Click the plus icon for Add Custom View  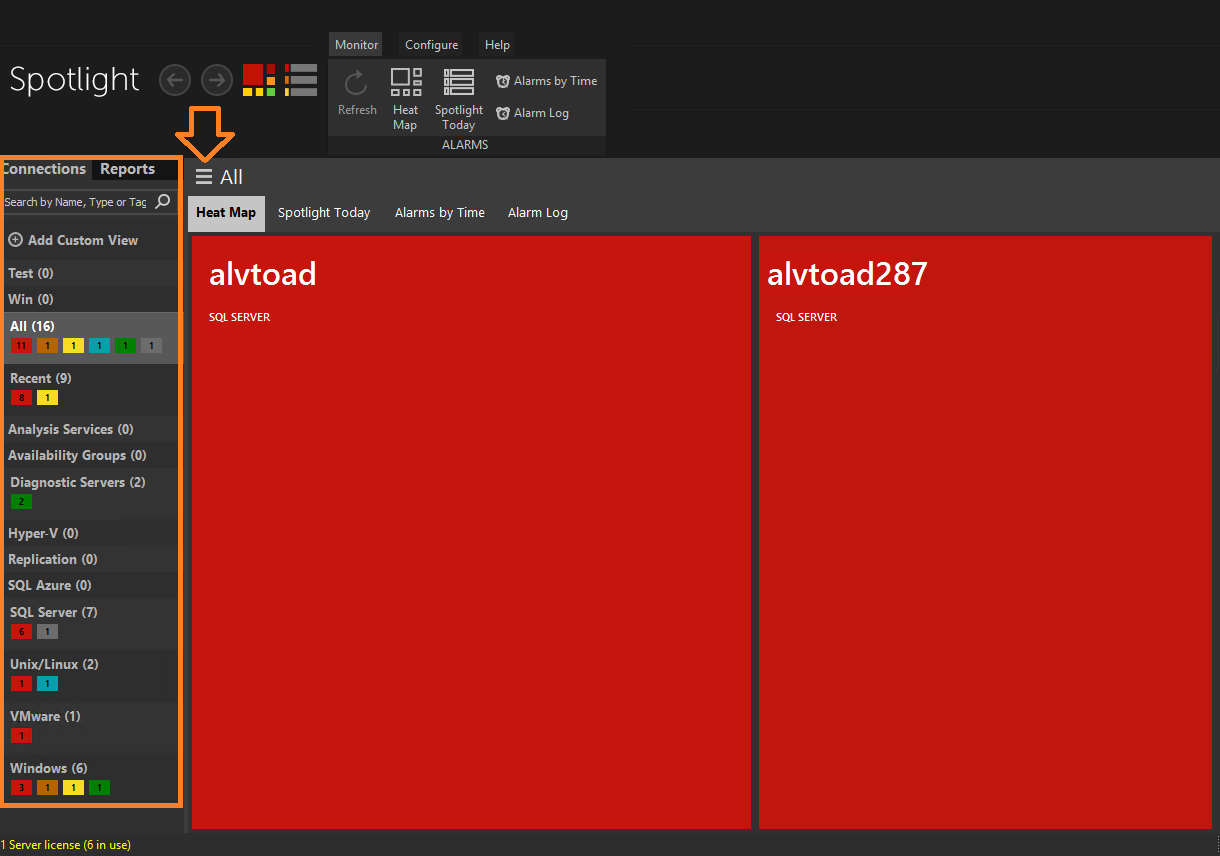point(15,240)
